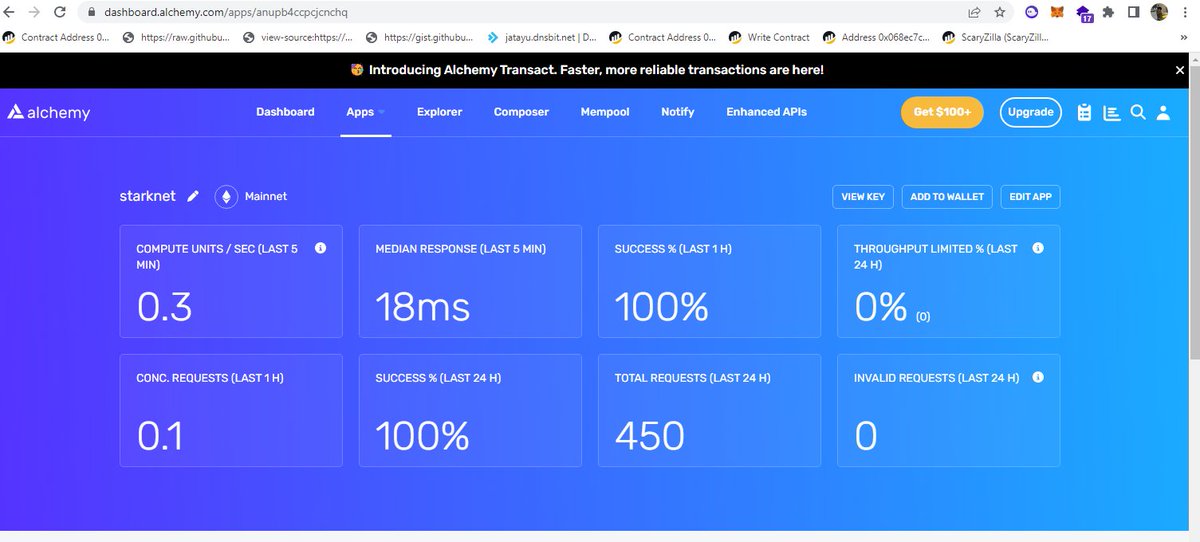Show info for Invalid Requests
This screenshot has width=1200, height=542.
1038,377
